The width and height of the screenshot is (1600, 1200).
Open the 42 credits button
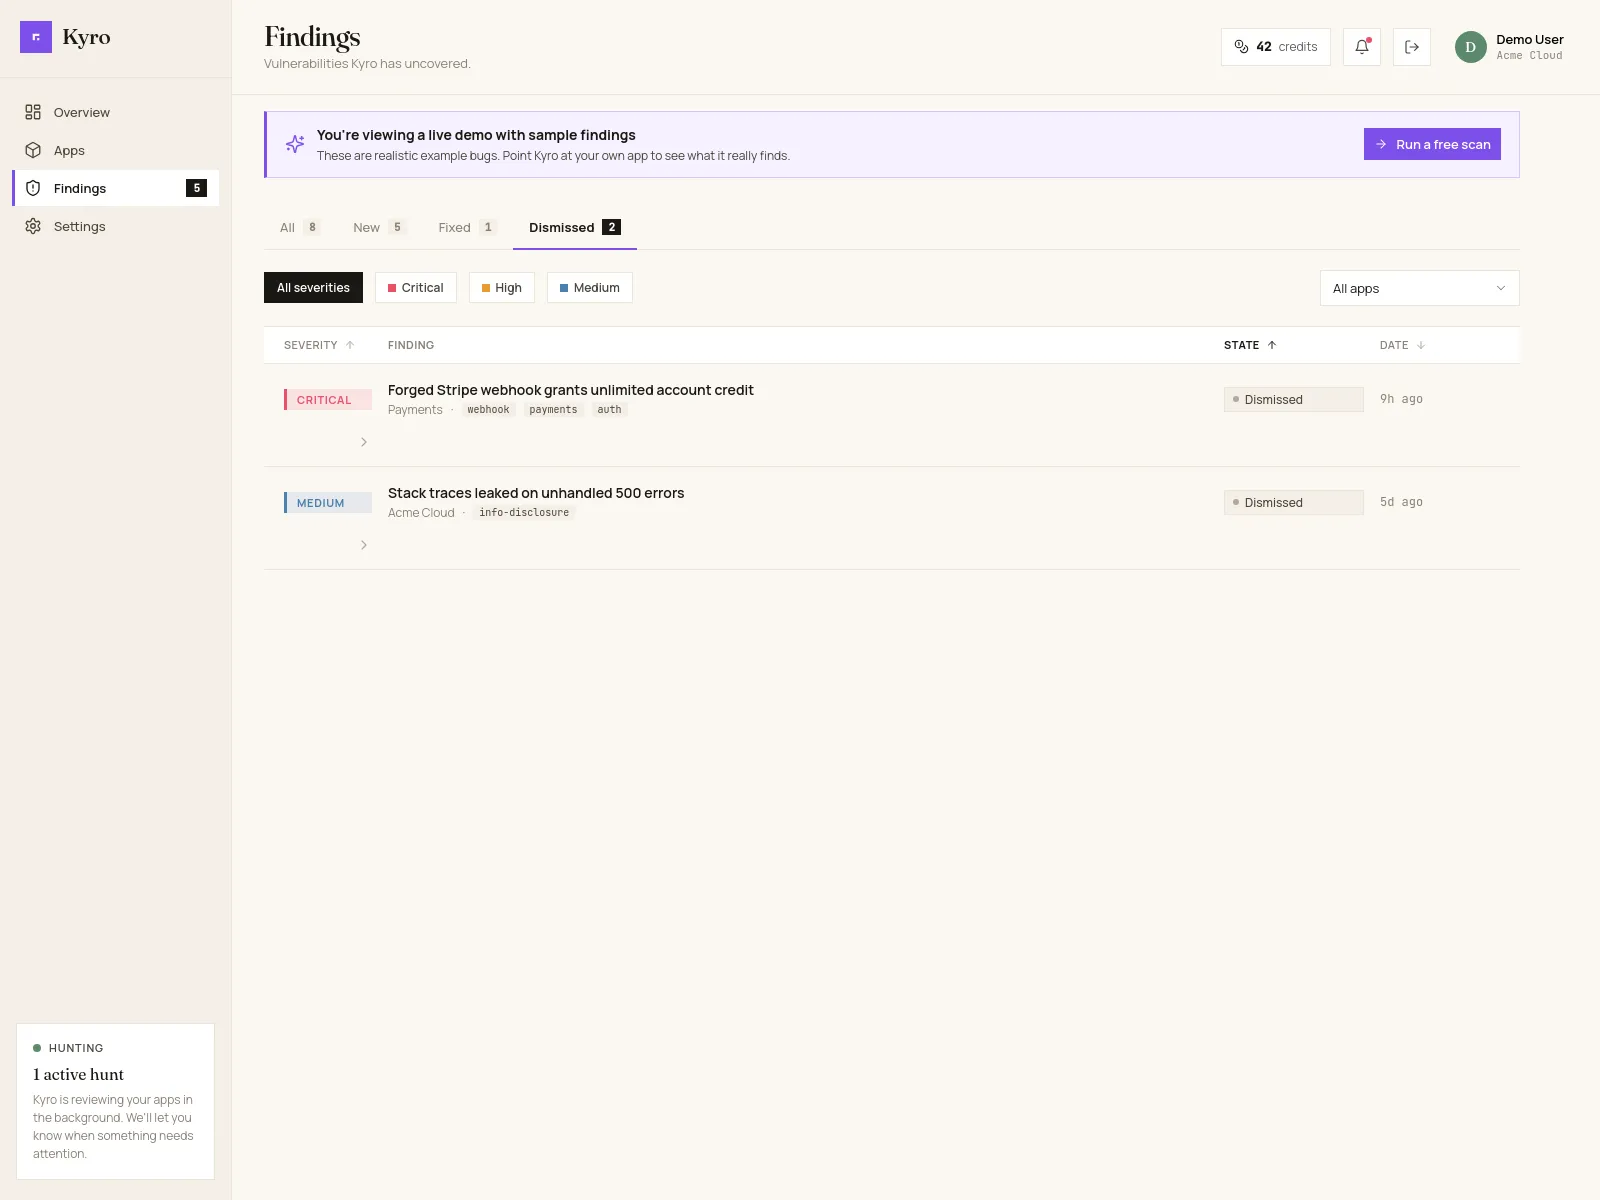click(1275, 47)
